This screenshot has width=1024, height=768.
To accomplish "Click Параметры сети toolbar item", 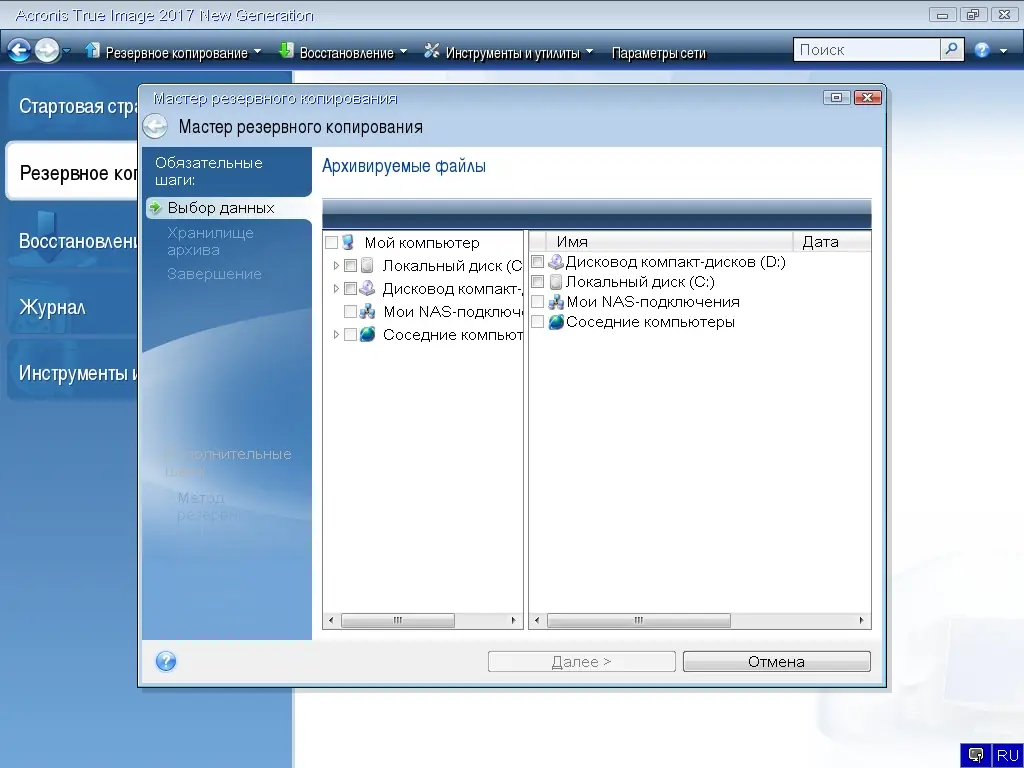I will point(658,52).
